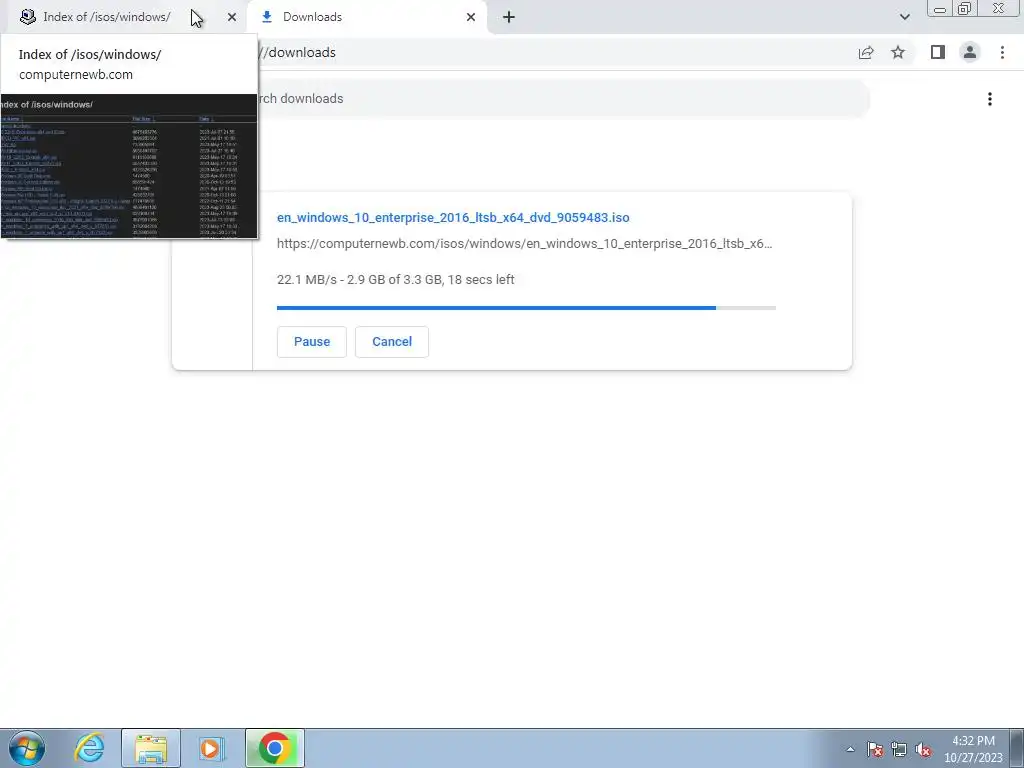Click the computernewb.com source URL
This screenshot has height=768, width=1024.
click(x=524, y=244)
